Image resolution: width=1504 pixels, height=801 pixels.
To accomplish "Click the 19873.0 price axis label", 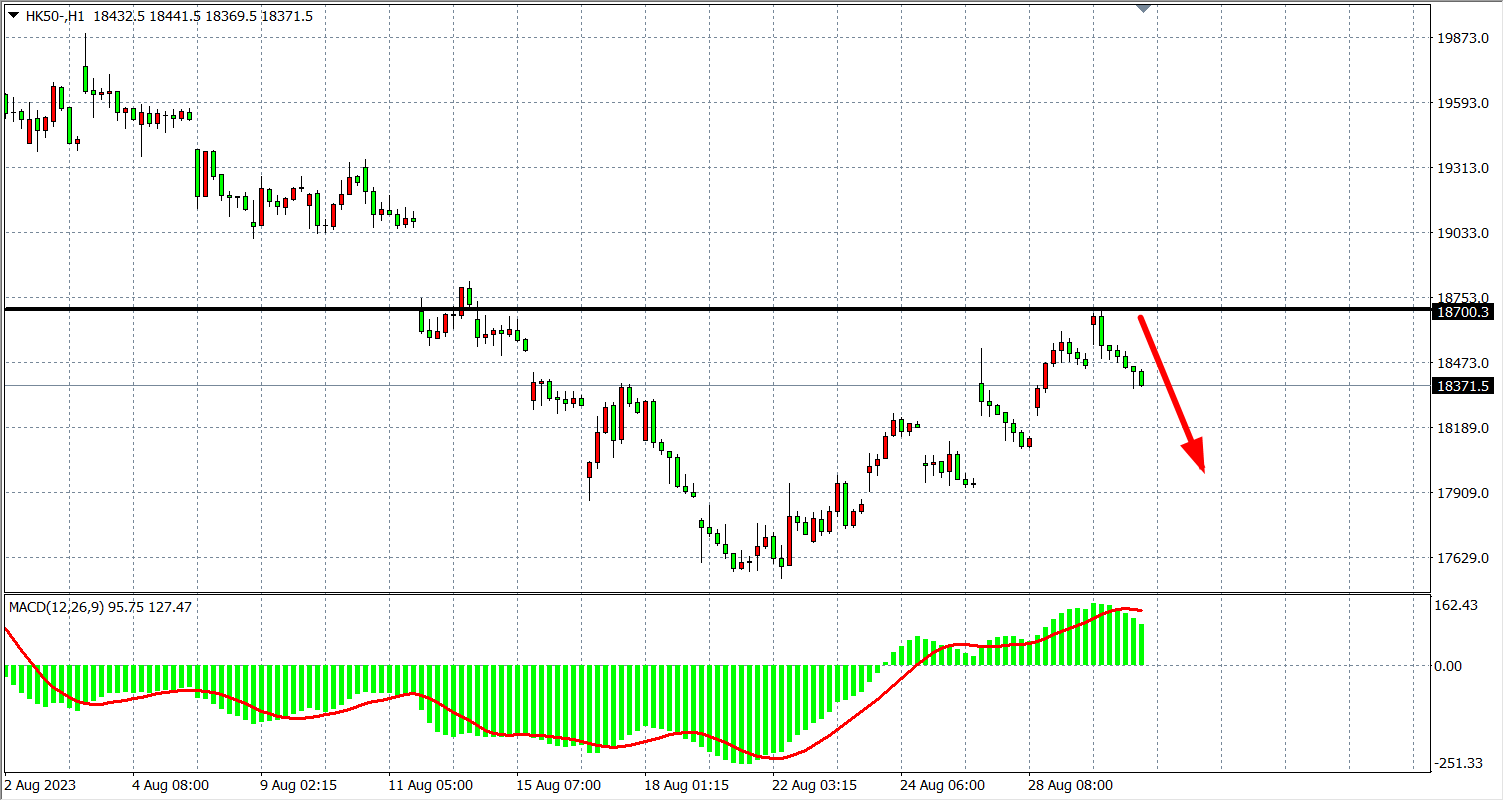I will (x=1462, y=38).
